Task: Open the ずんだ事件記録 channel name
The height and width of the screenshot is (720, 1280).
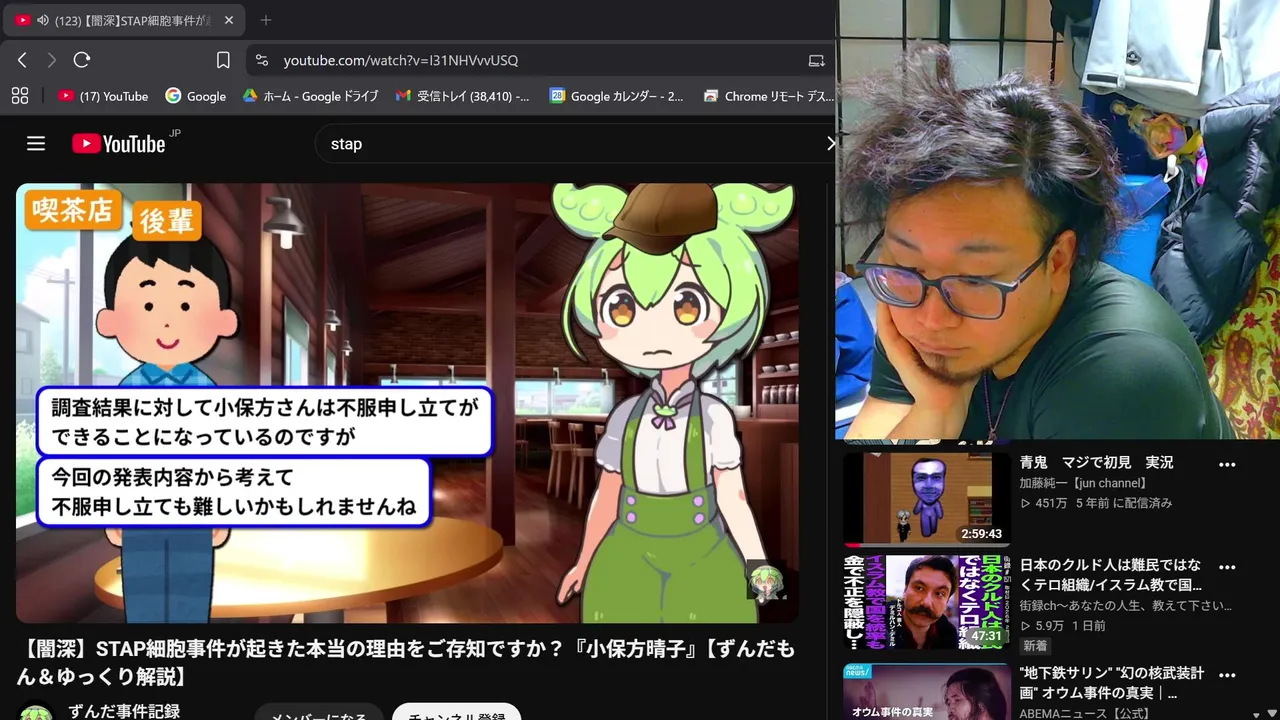Action: (124, 711)
